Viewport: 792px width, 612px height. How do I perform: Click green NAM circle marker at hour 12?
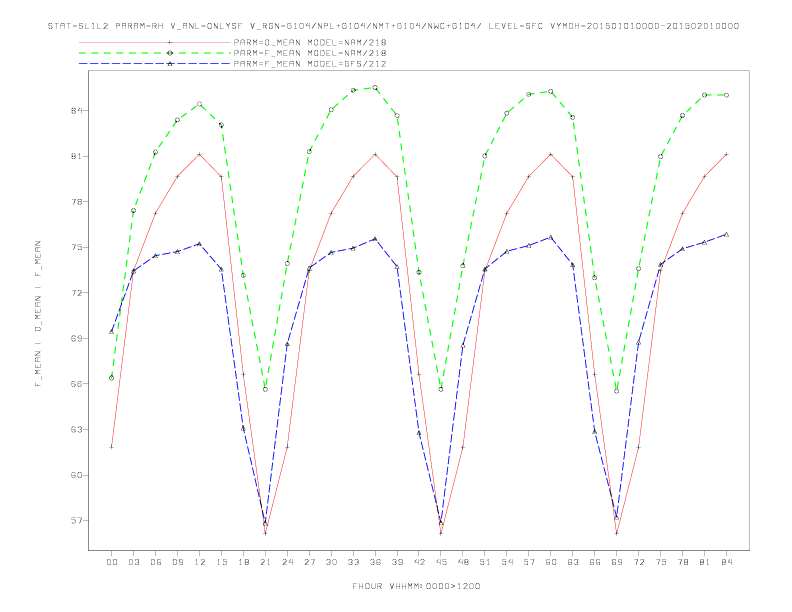pos(200,104)
